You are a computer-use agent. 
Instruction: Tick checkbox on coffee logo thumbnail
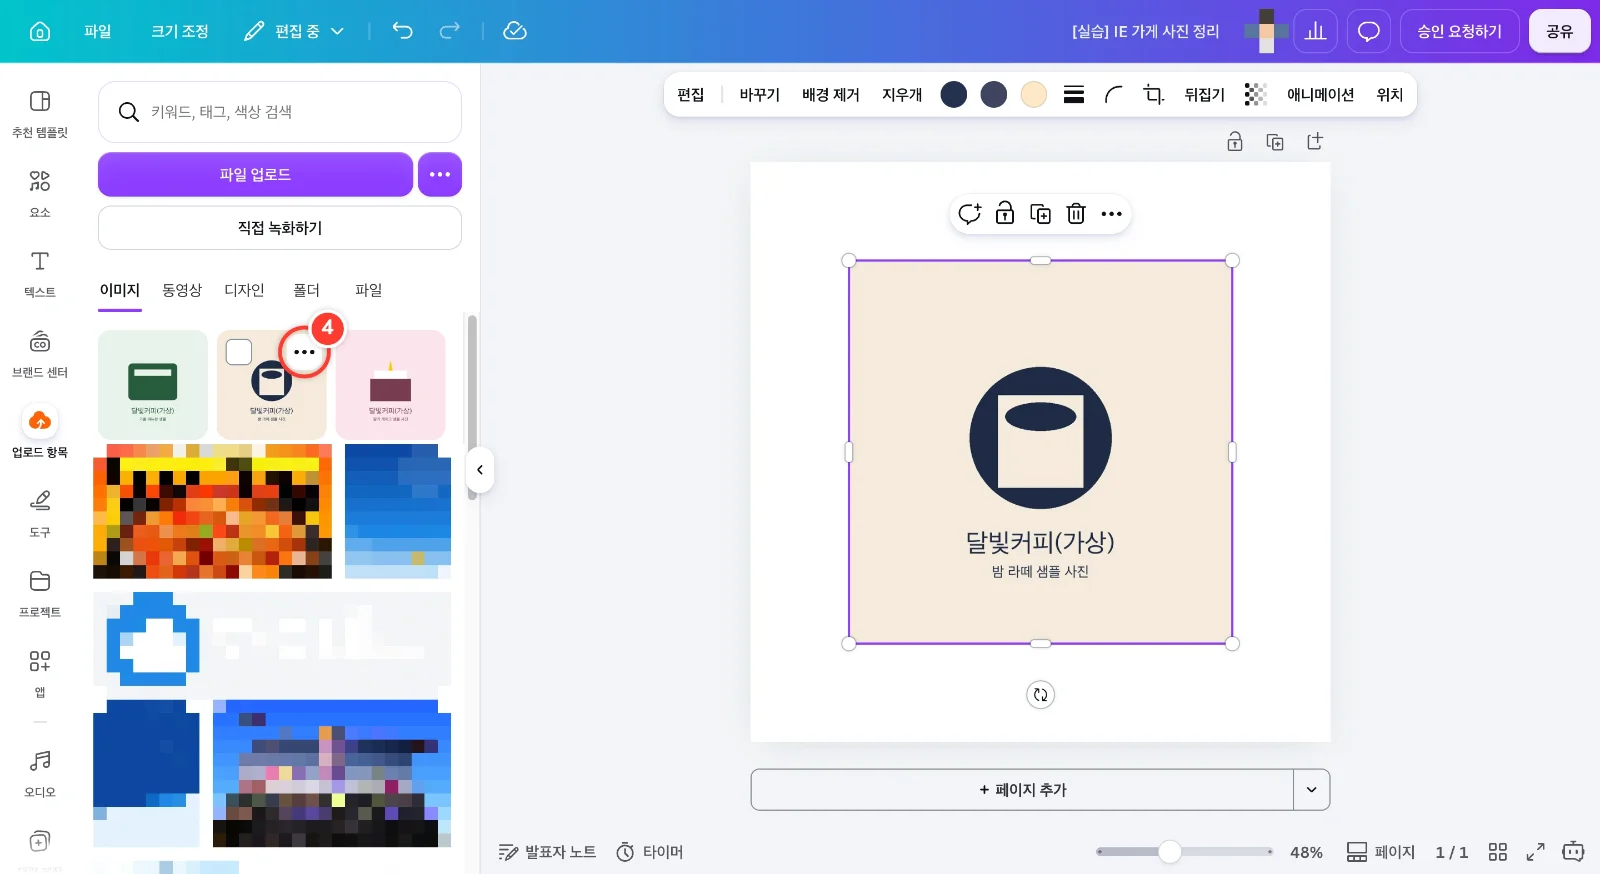(239, 352)
